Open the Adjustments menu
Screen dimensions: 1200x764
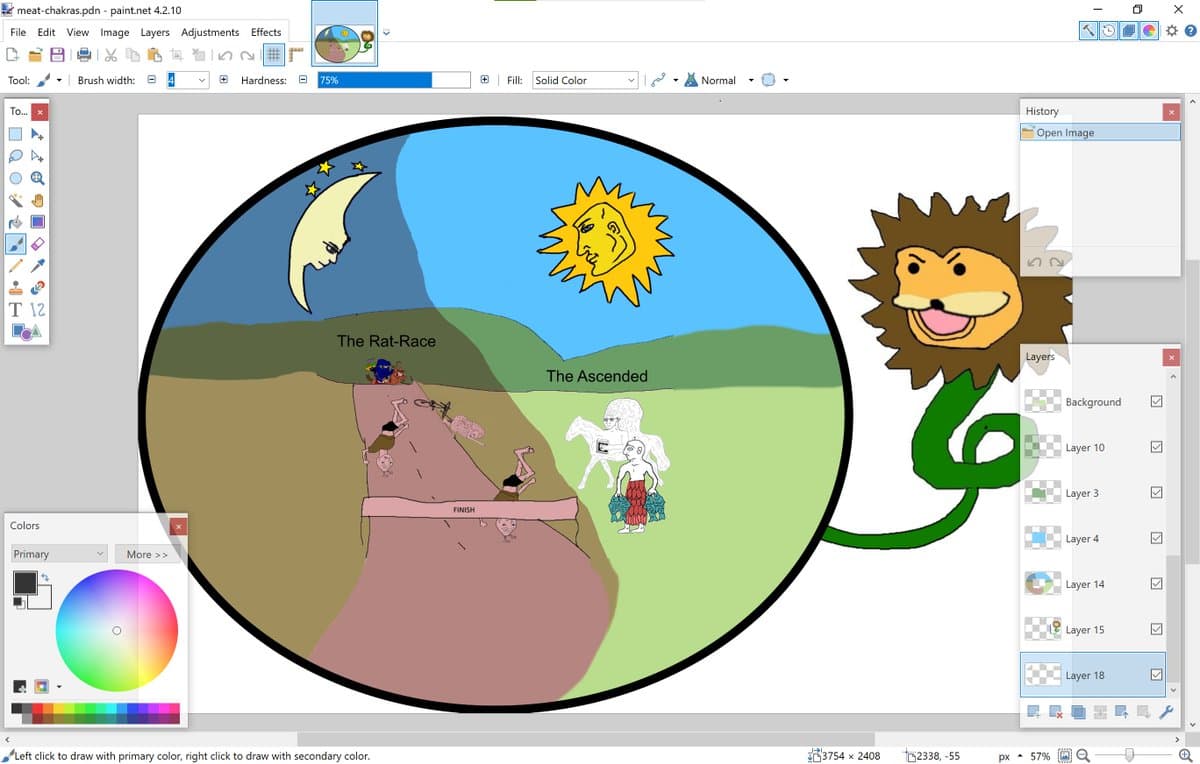[210, 32]
